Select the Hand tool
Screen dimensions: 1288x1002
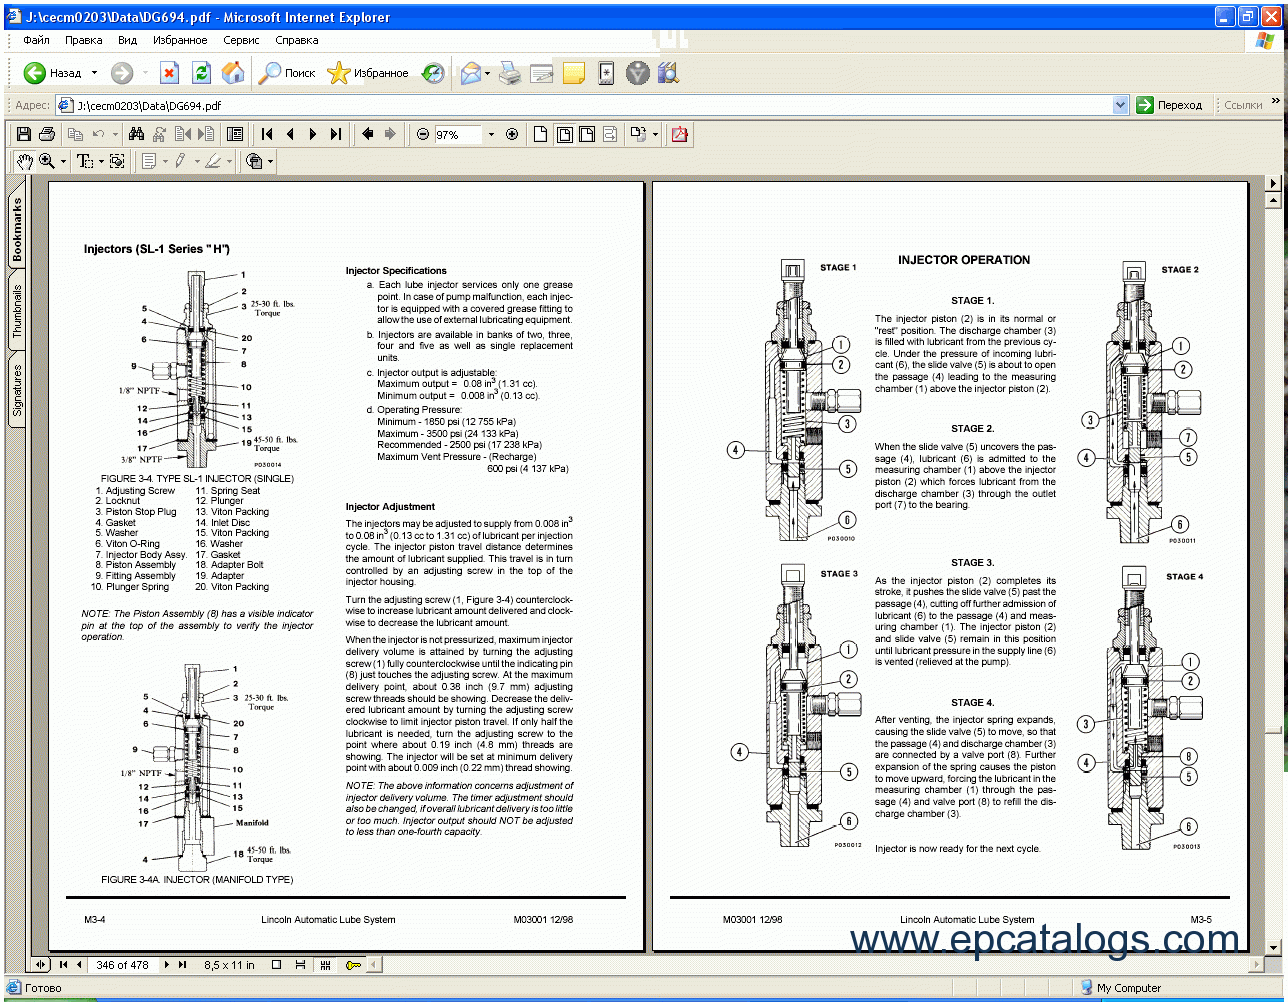pyautogui.click(x=24, y=160)
